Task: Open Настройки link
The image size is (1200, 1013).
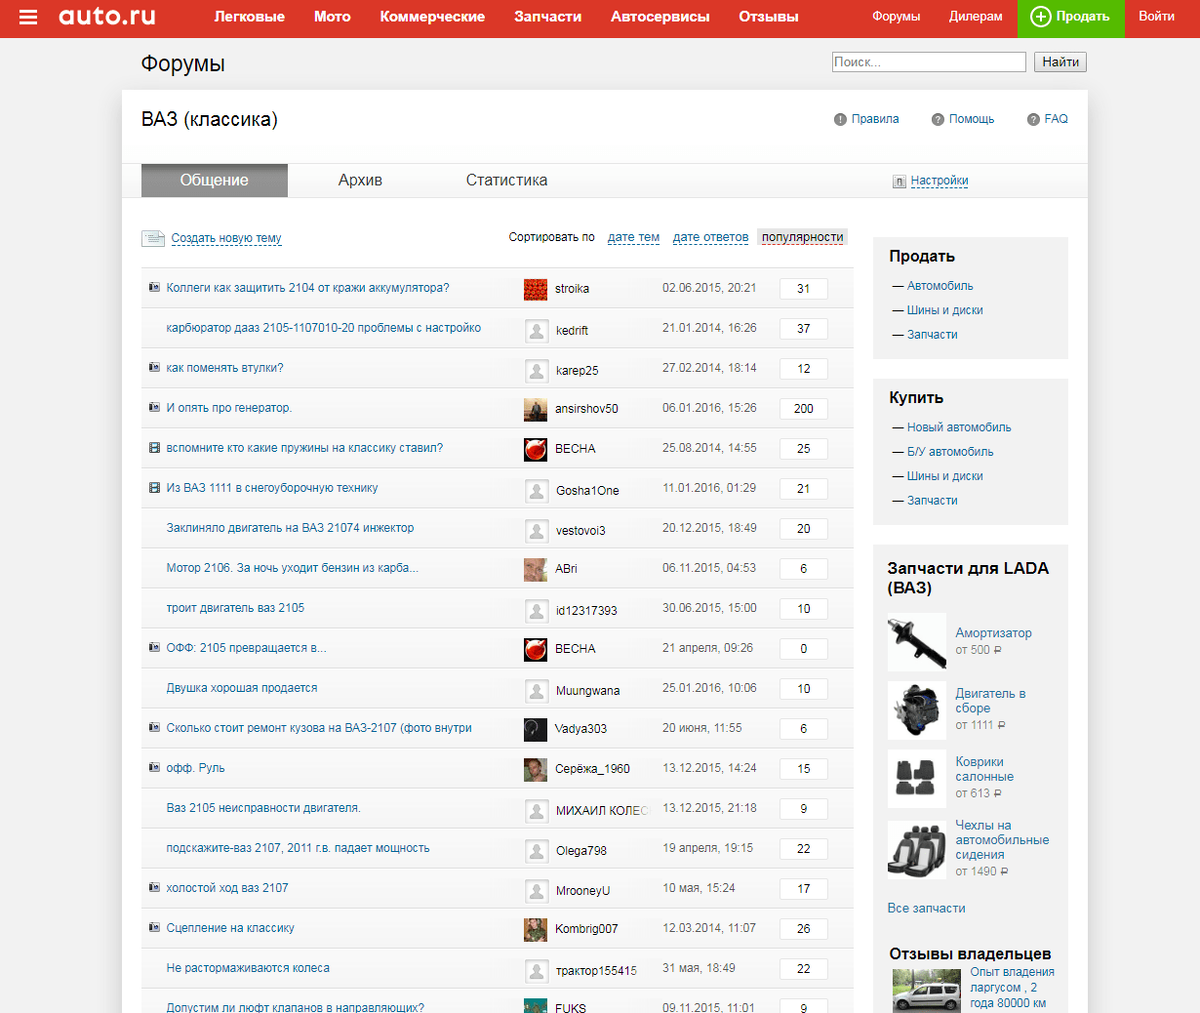Action: (939, 181)
